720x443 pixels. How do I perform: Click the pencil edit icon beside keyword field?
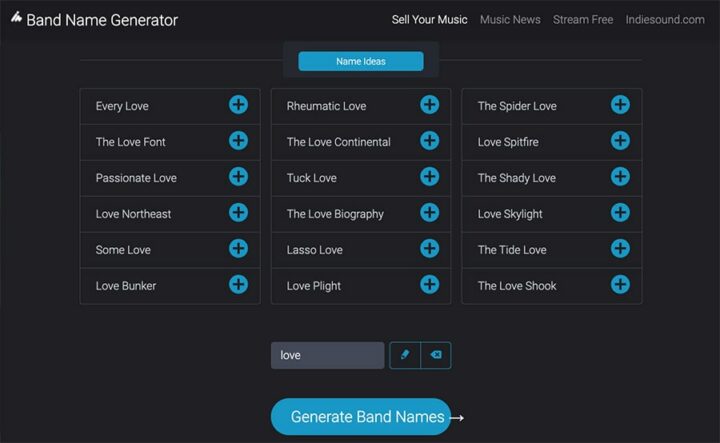[405, 355]
